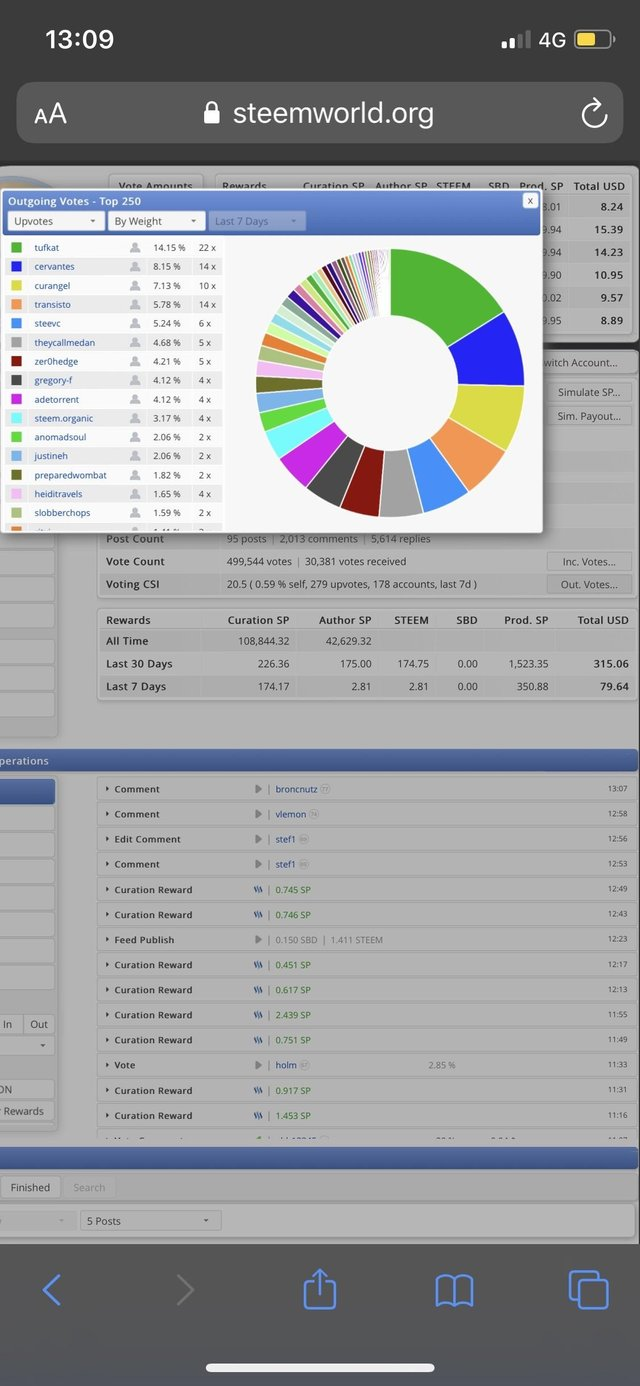Viewport: 640px width, 1386px height.
Task: Tap the Safari address bar steemworld.org
Action: coord(320,113)
